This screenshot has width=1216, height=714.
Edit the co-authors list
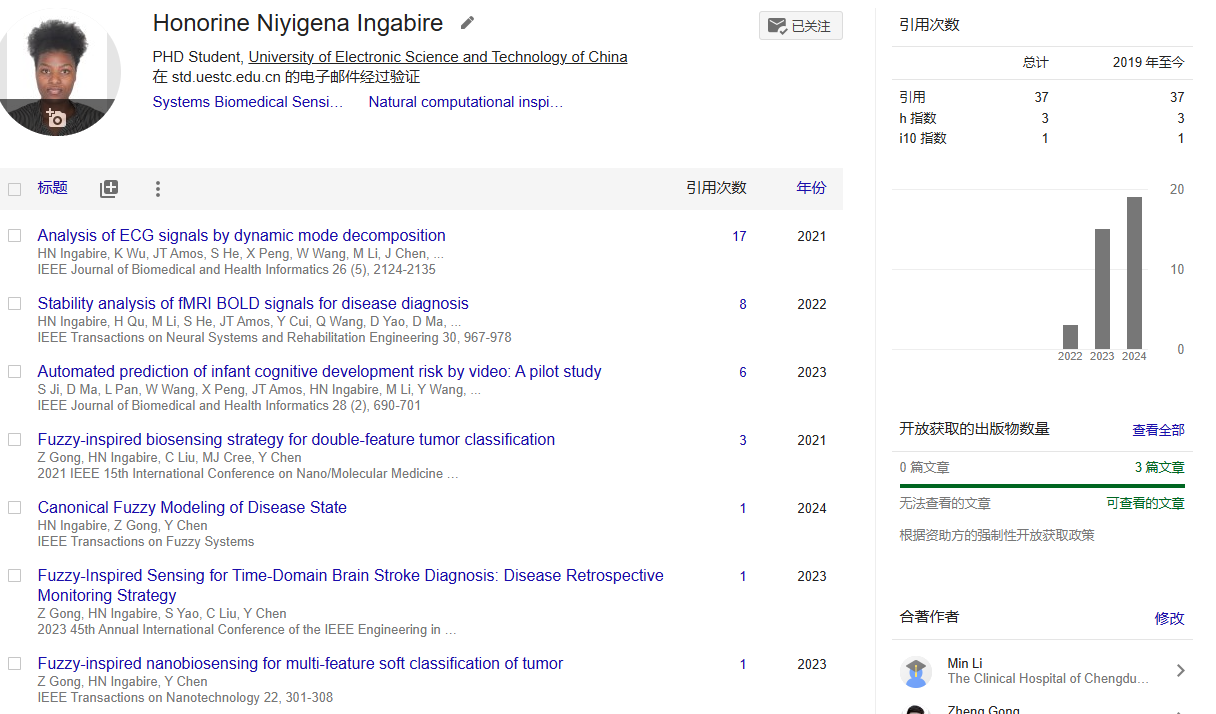(1169, 618)
